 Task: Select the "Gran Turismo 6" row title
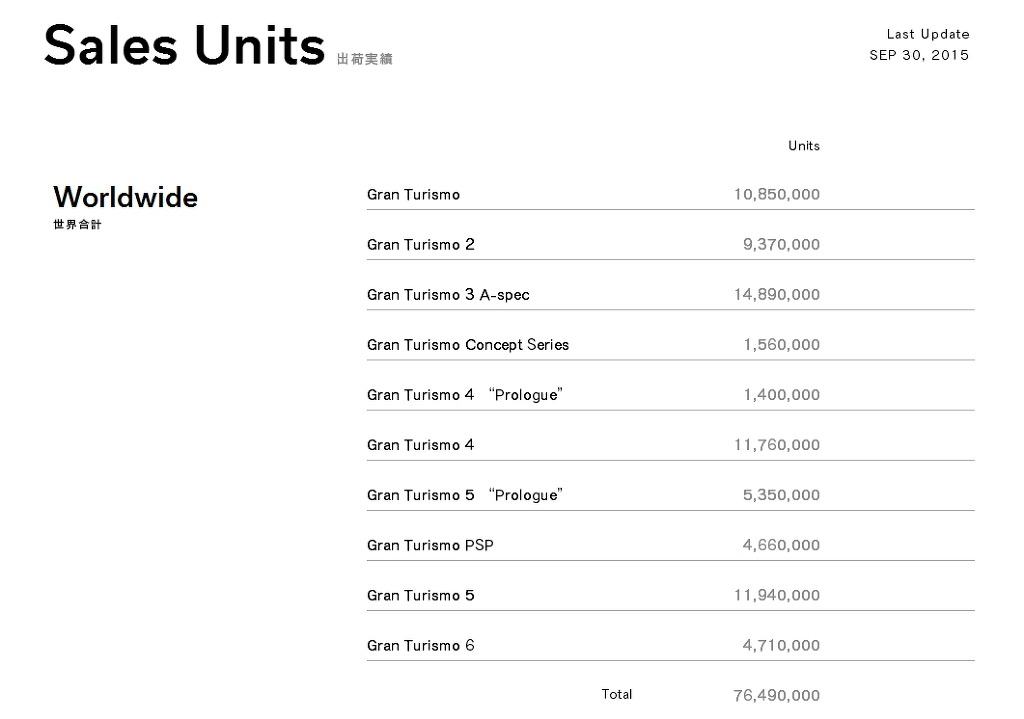click(x=421, y=646)
